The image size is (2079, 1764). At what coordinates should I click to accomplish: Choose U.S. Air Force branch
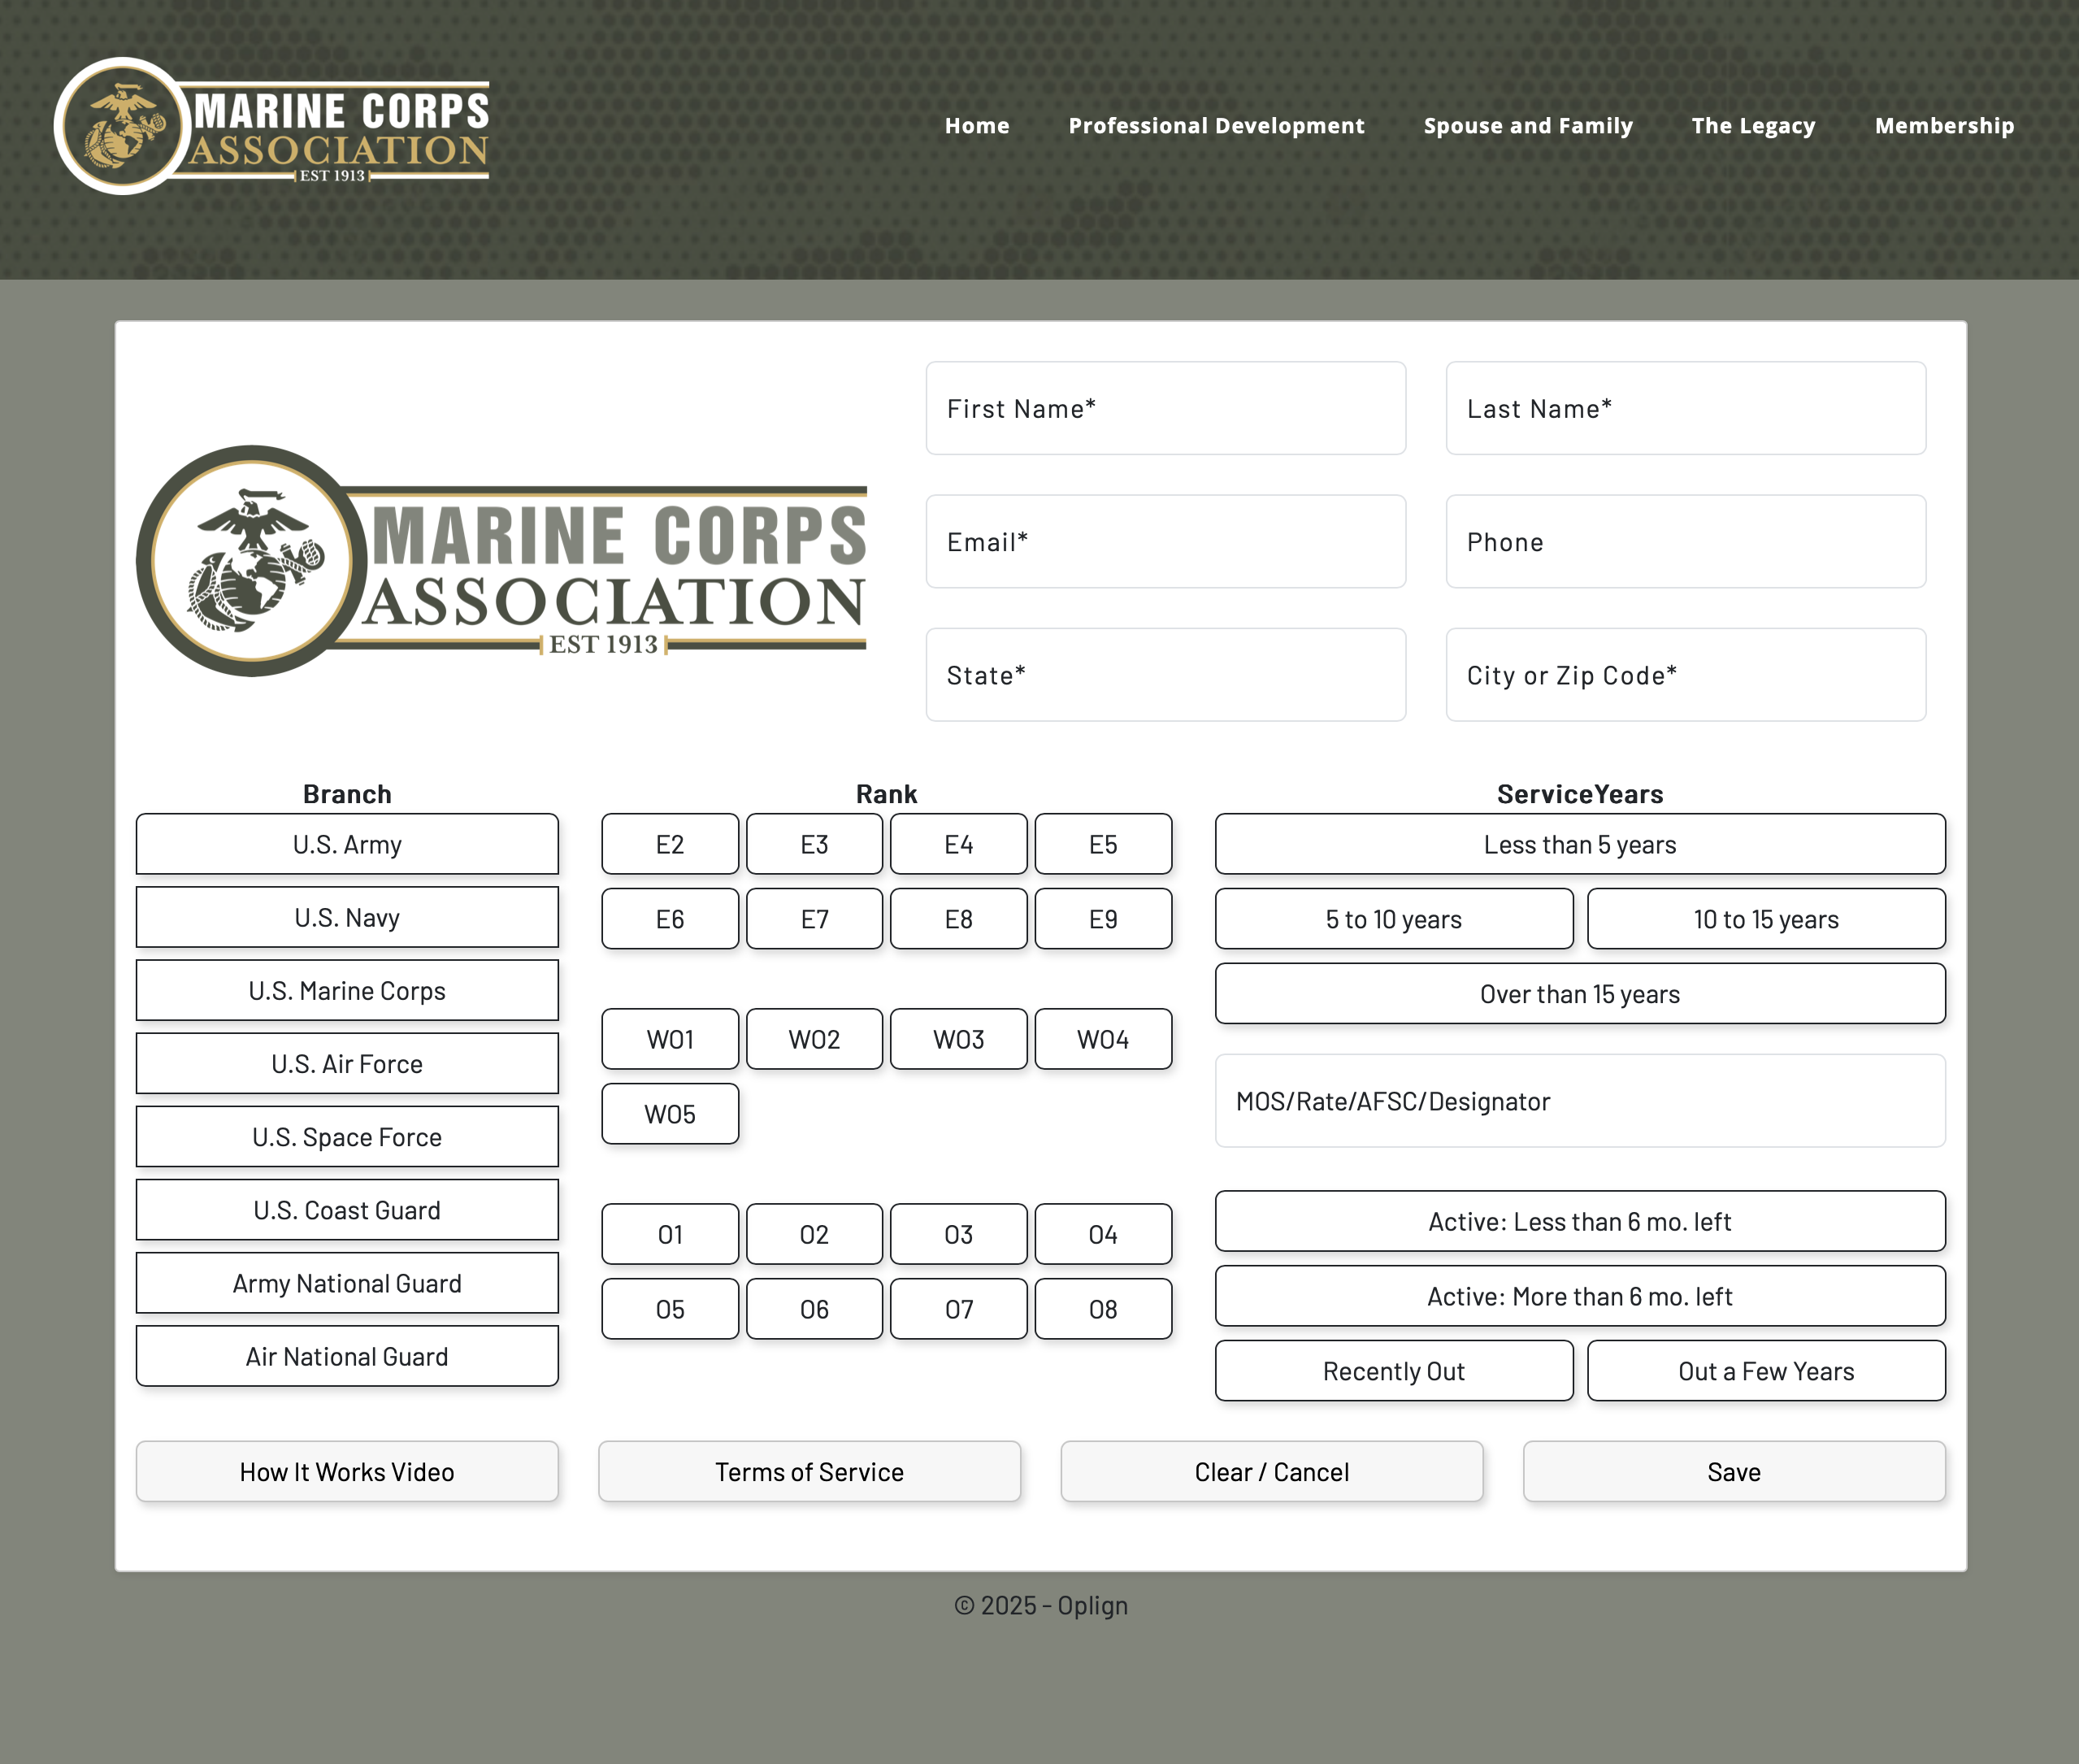[347, 1063]
